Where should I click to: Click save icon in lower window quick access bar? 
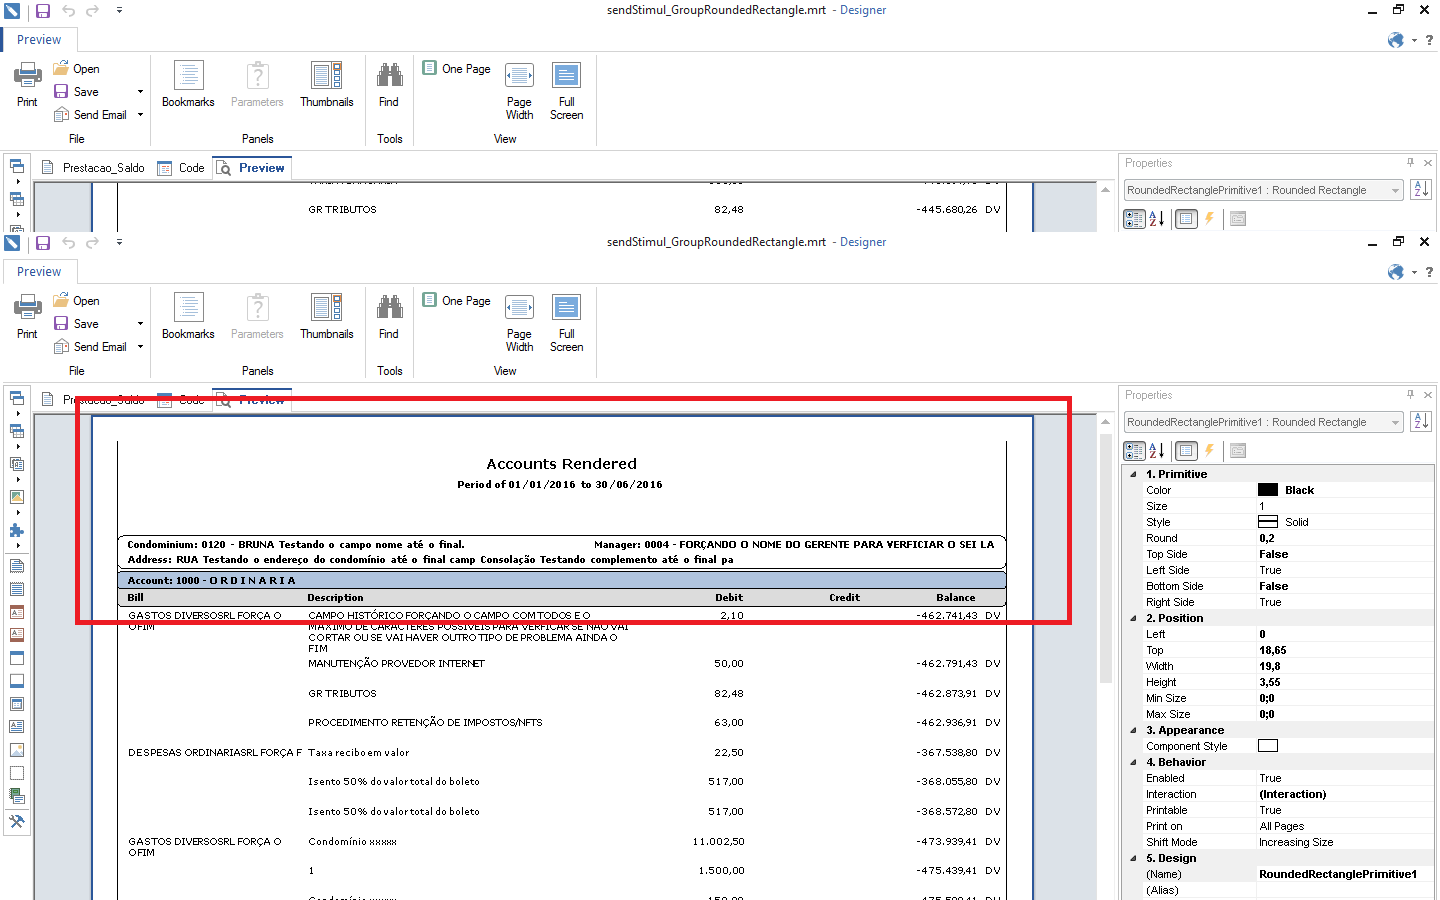[x=43, y=243]
